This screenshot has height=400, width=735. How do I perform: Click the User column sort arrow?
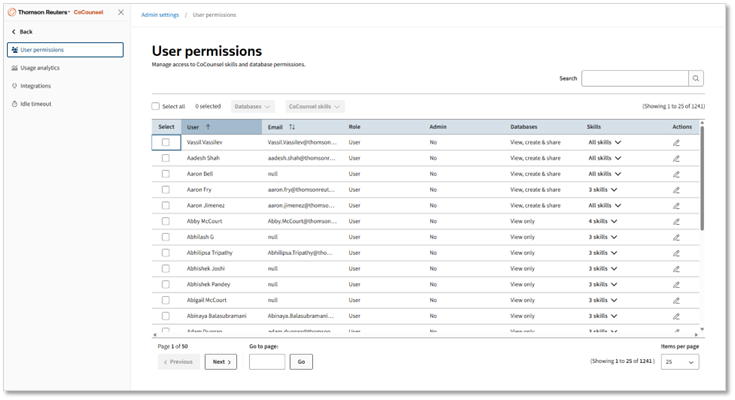click(208, 127)
